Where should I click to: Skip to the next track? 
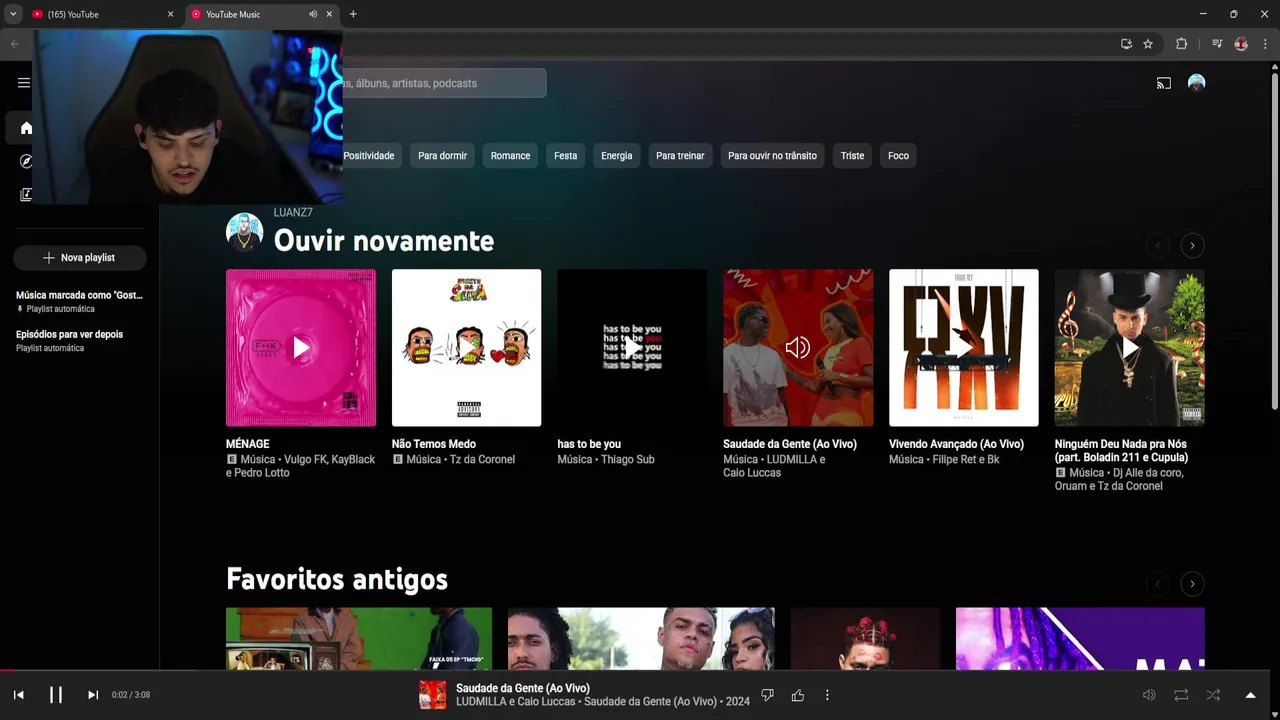coord(92,695)
